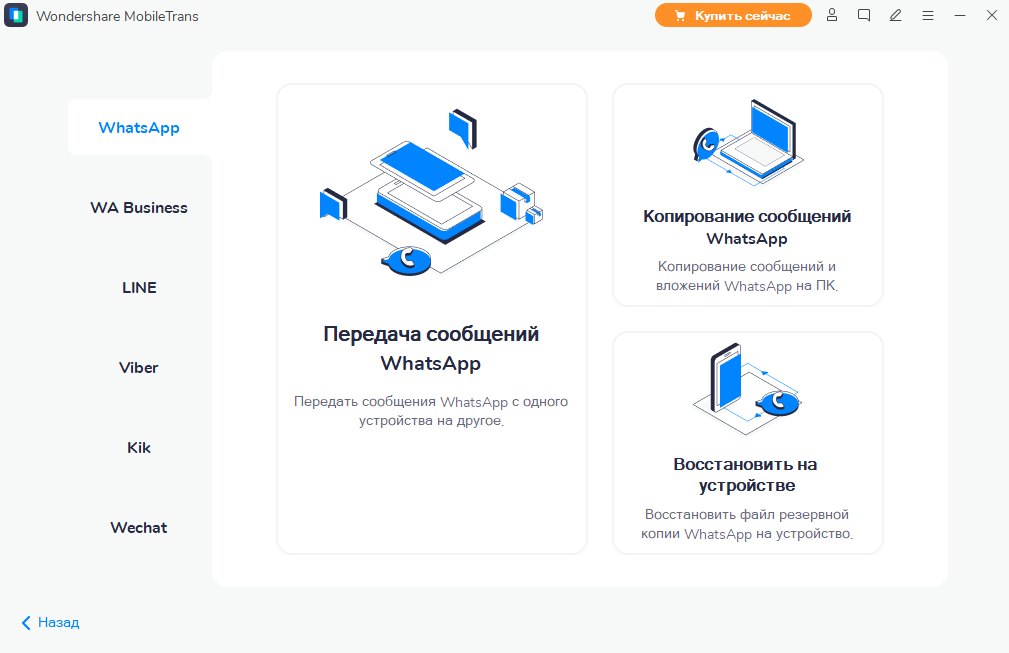This screenshot has height=653, width=1009.
Task: Click the MobileTrans app logo
Action: click(x=16, y=15)
